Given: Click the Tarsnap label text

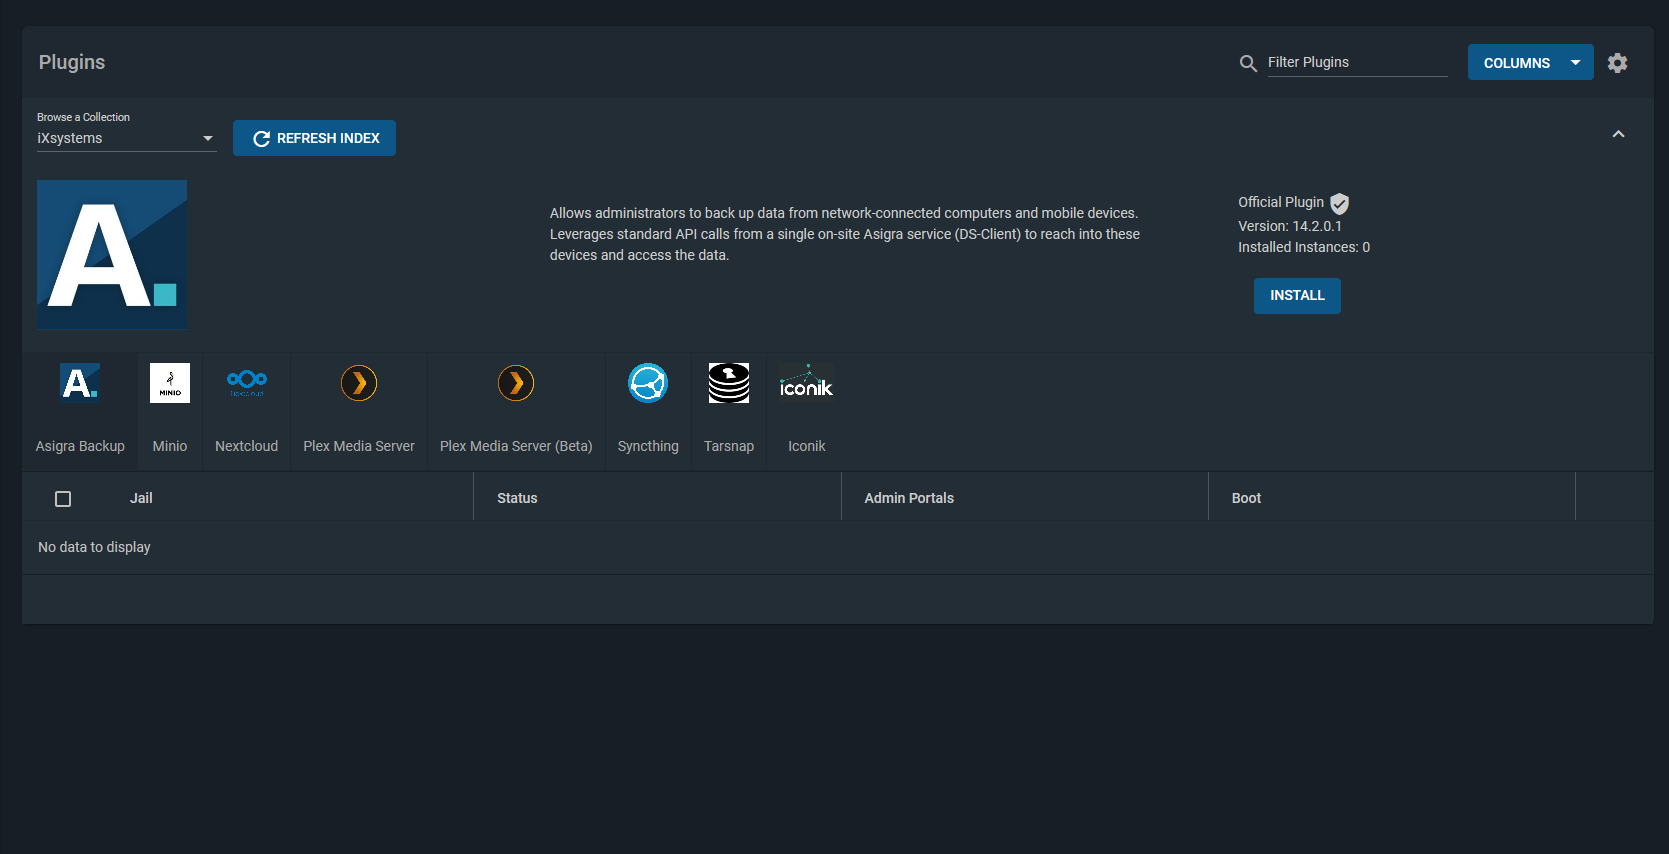Looking at the screenshot, I should click(x=729, y=446).
